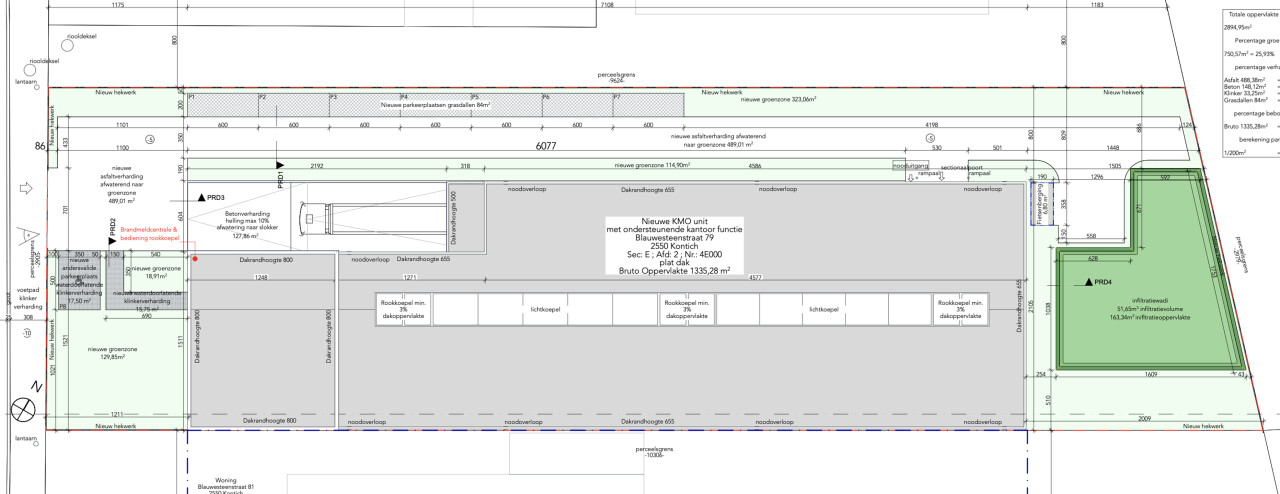Click the Woning Blauwesteenstraat 81 label
1280x494 pixels.
[x=226, y=484]
